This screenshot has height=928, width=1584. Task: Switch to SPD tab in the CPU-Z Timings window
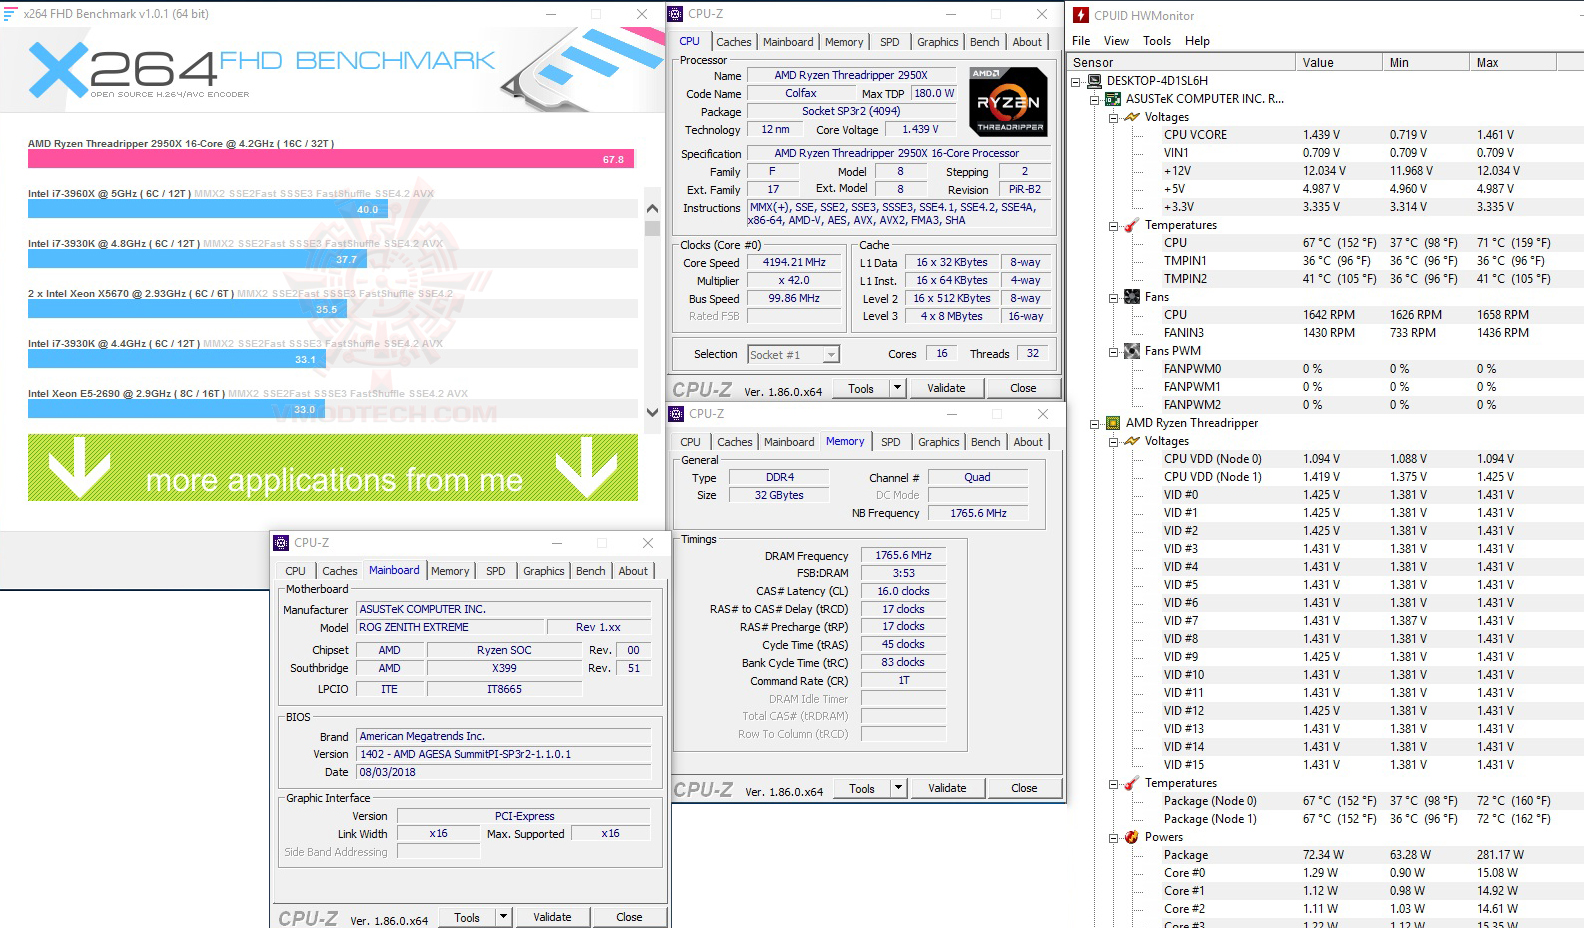tap(891, 442)
